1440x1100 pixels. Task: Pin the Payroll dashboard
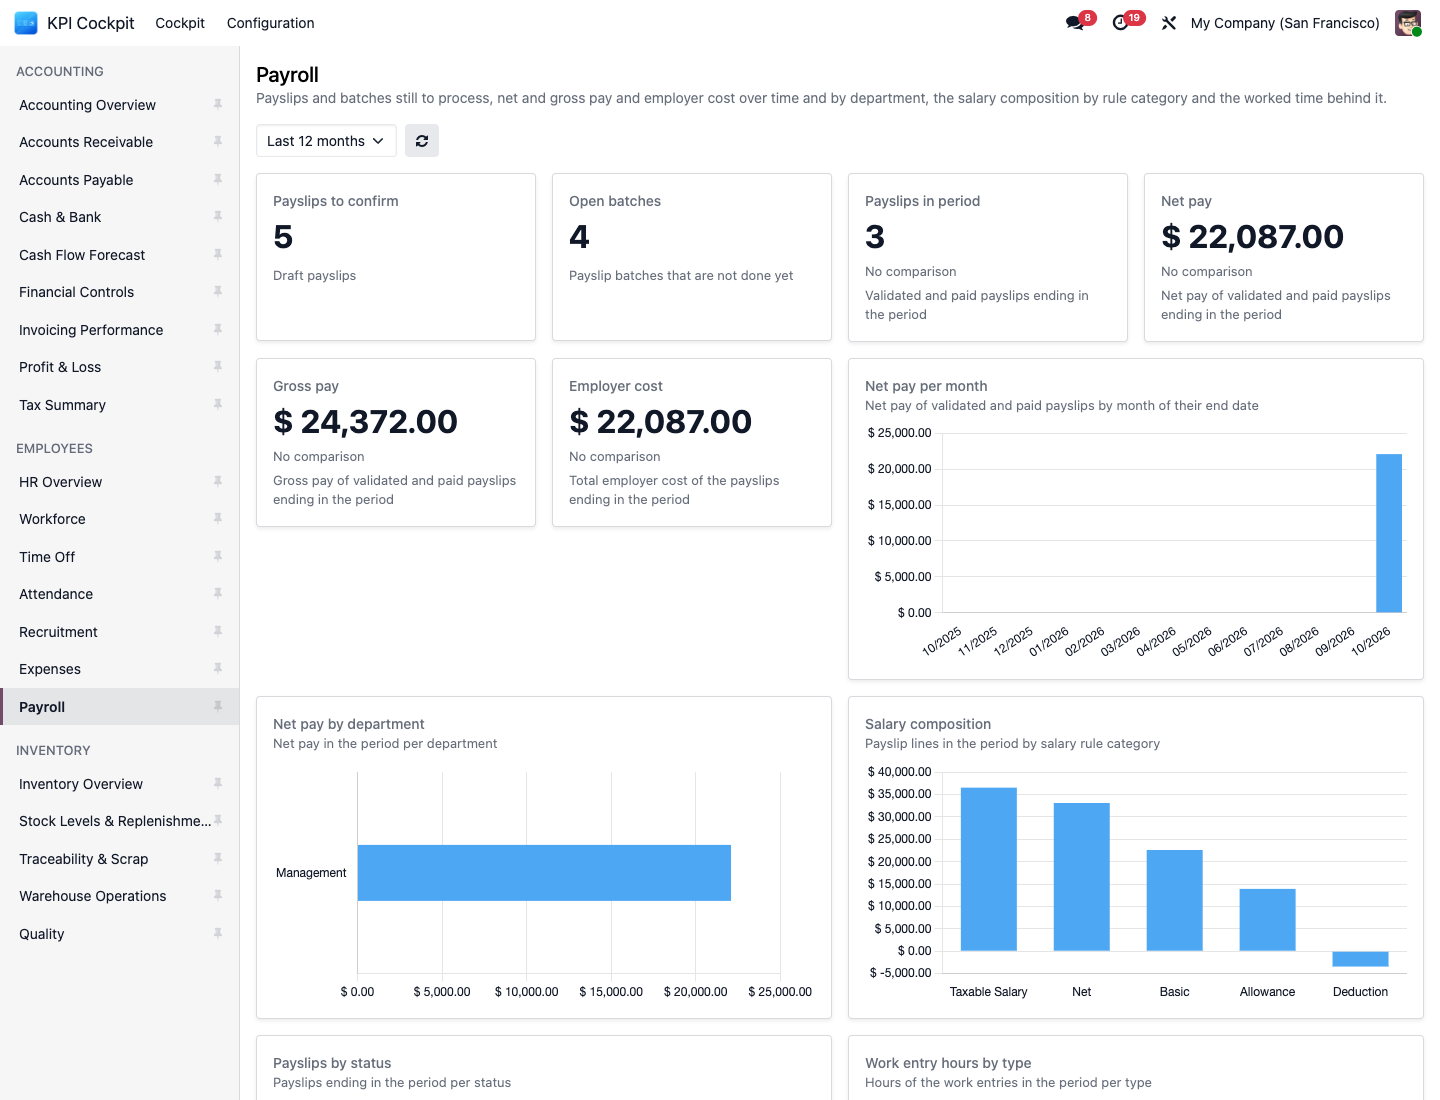218,707
